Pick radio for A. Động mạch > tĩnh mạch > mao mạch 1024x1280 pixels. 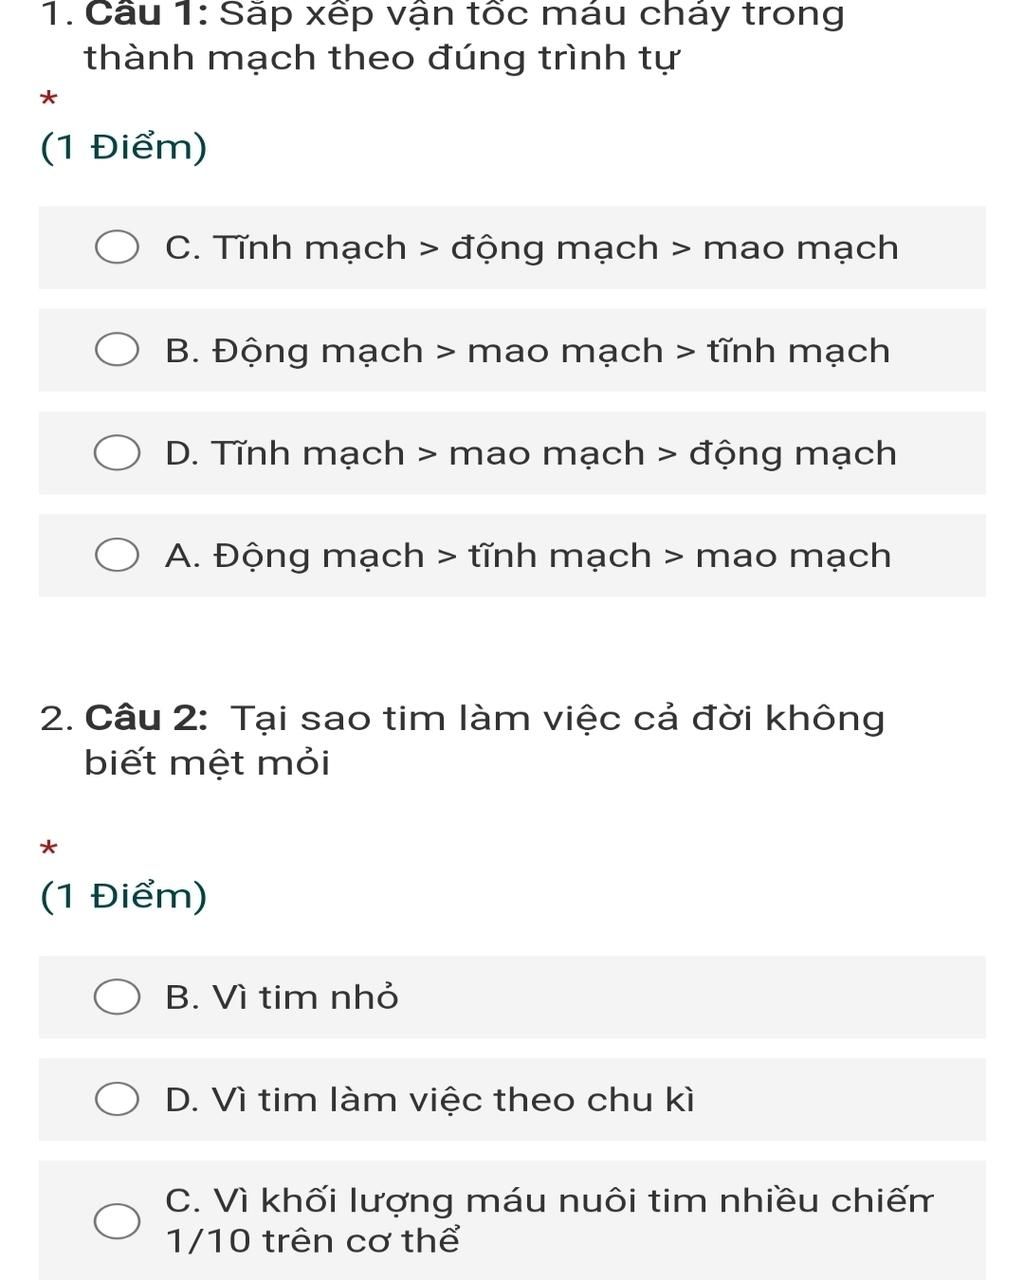pyautogui.click(x=117, y=556)
